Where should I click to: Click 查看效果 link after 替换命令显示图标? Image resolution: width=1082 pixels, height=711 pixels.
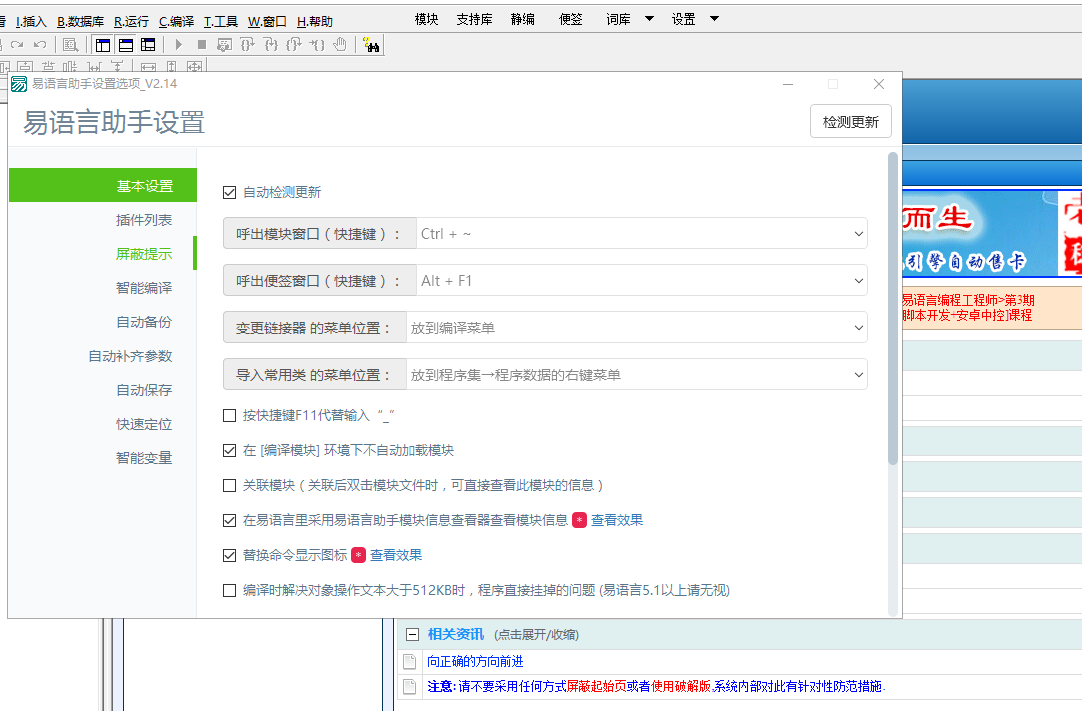point(396,555)
